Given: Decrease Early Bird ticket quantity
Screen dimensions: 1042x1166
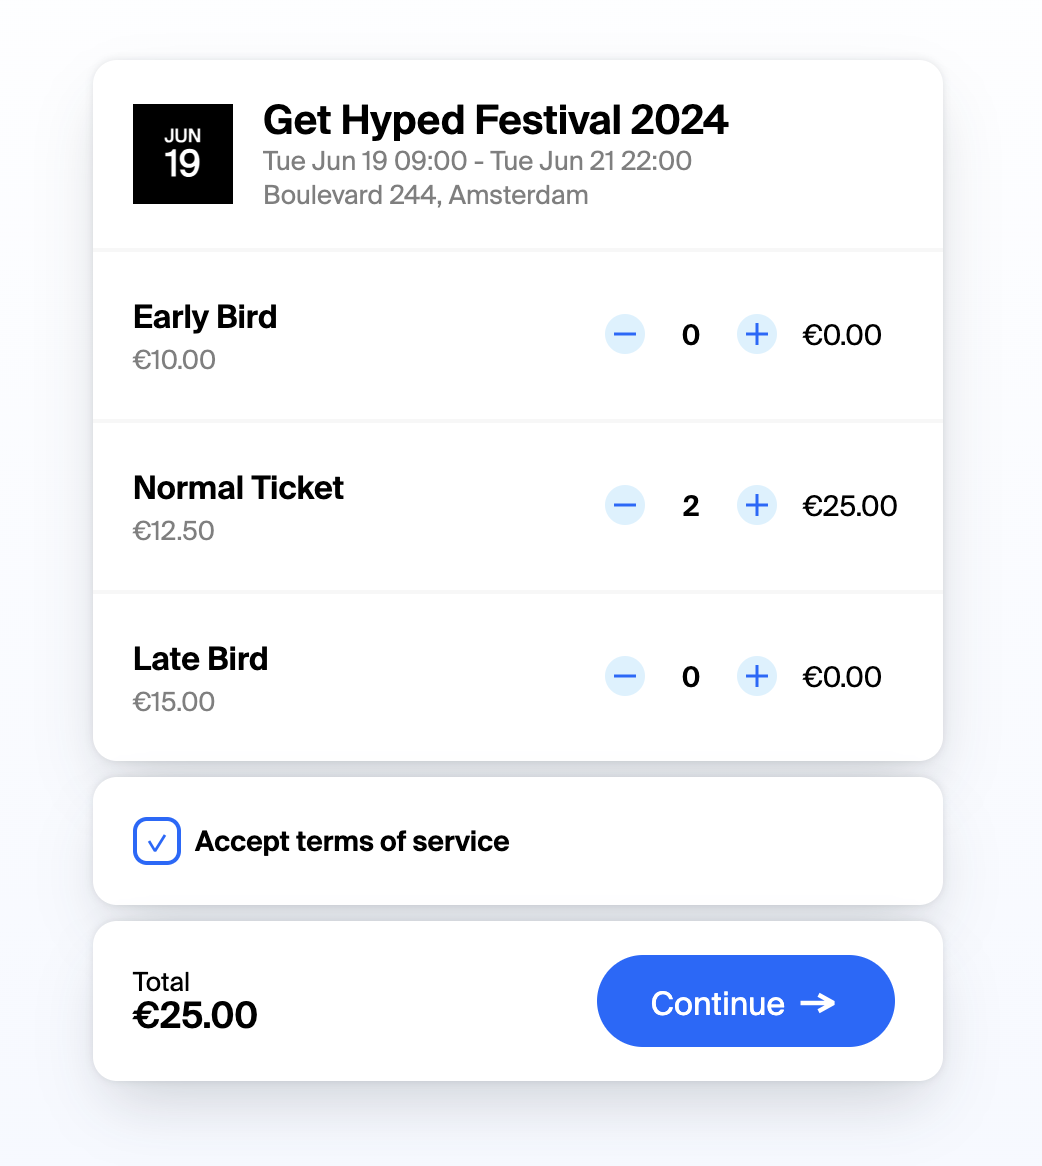Looking at the screenshot, I should [x=625, y=335].
